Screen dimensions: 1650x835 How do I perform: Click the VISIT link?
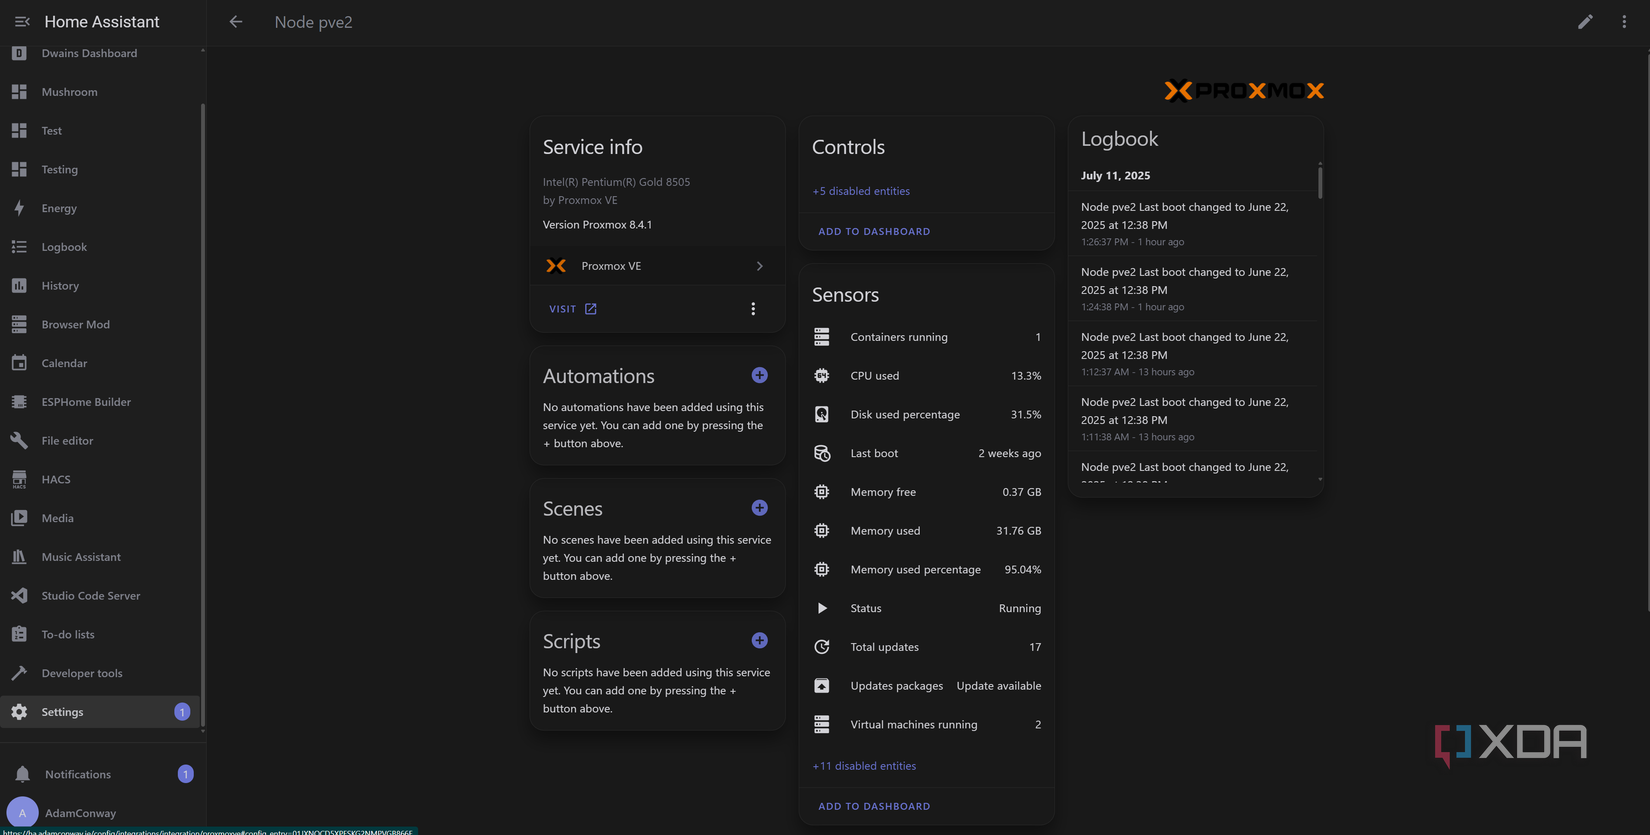[573, 309]
